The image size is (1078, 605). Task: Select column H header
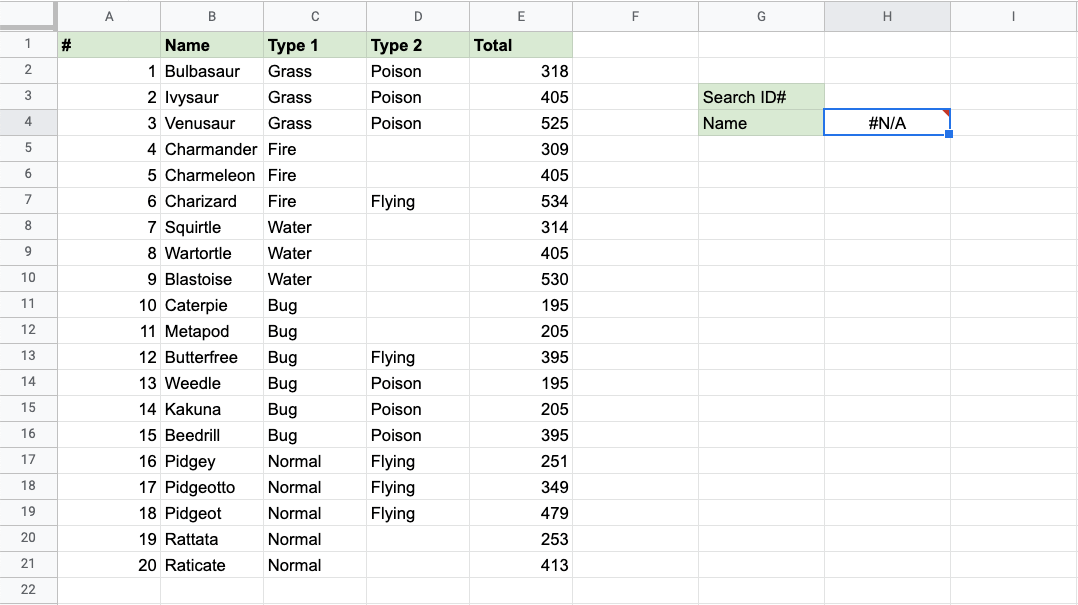click(887, 16)
